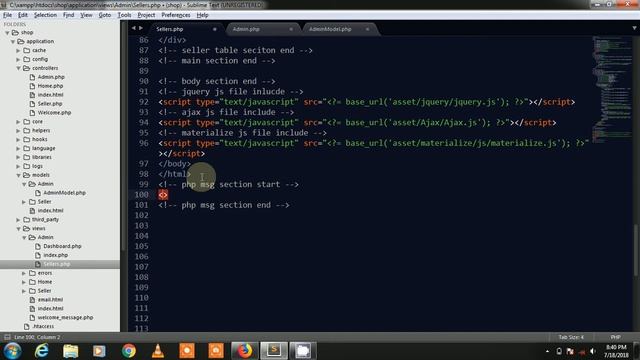Click the minimap code preview

[611, 90]
